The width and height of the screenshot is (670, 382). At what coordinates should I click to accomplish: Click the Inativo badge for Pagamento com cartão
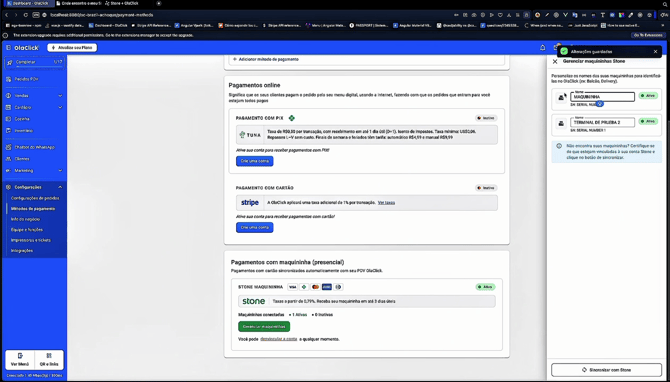point(486,188)
